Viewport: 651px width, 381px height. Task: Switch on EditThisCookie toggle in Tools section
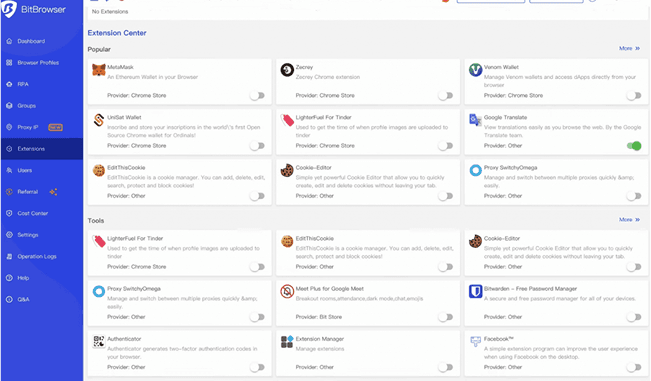coord(445,267)
